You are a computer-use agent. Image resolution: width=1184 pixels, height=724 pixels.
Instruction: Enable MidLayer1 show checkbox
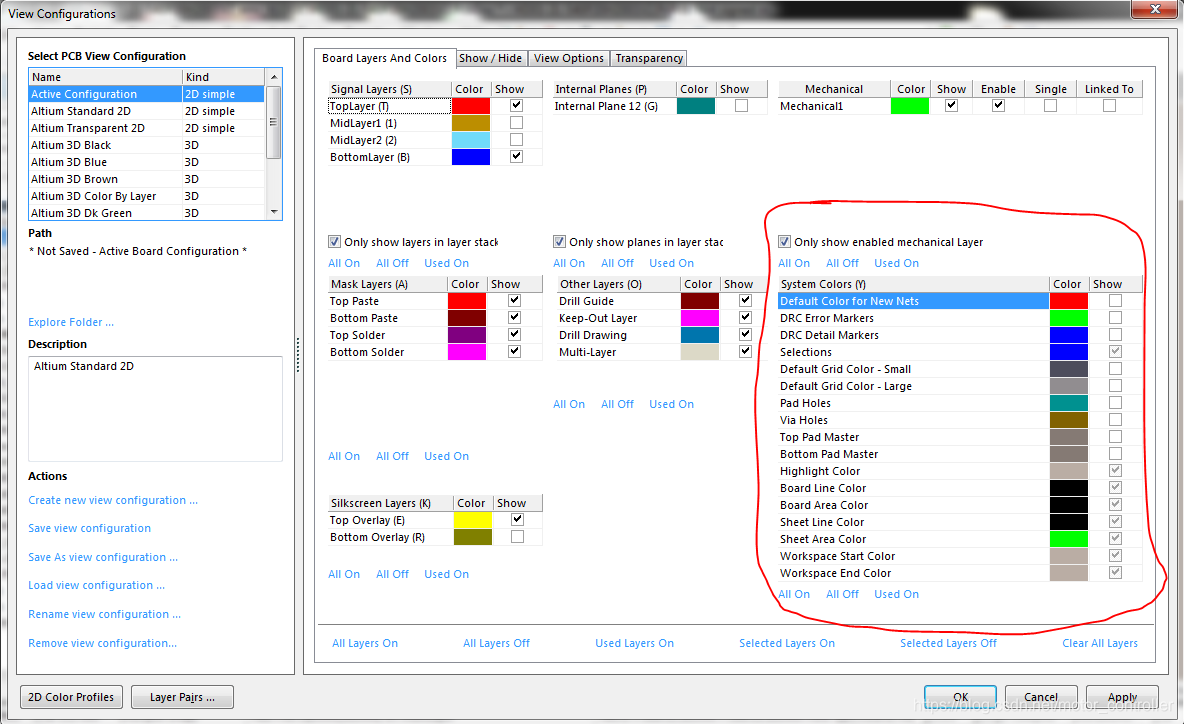(x=516, y=122)
